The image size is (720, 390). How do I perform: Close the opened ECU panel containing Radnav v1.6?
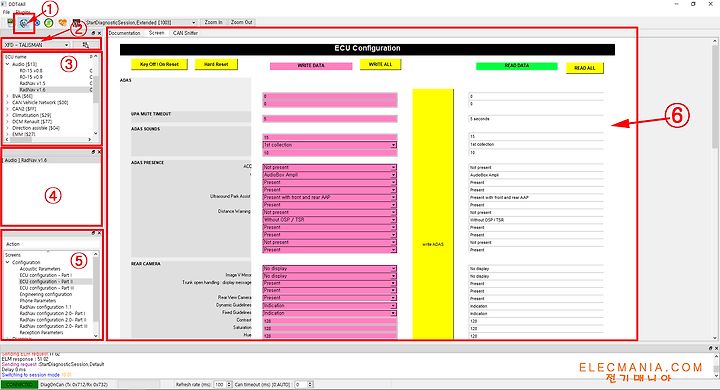click(x=99, y=152)
